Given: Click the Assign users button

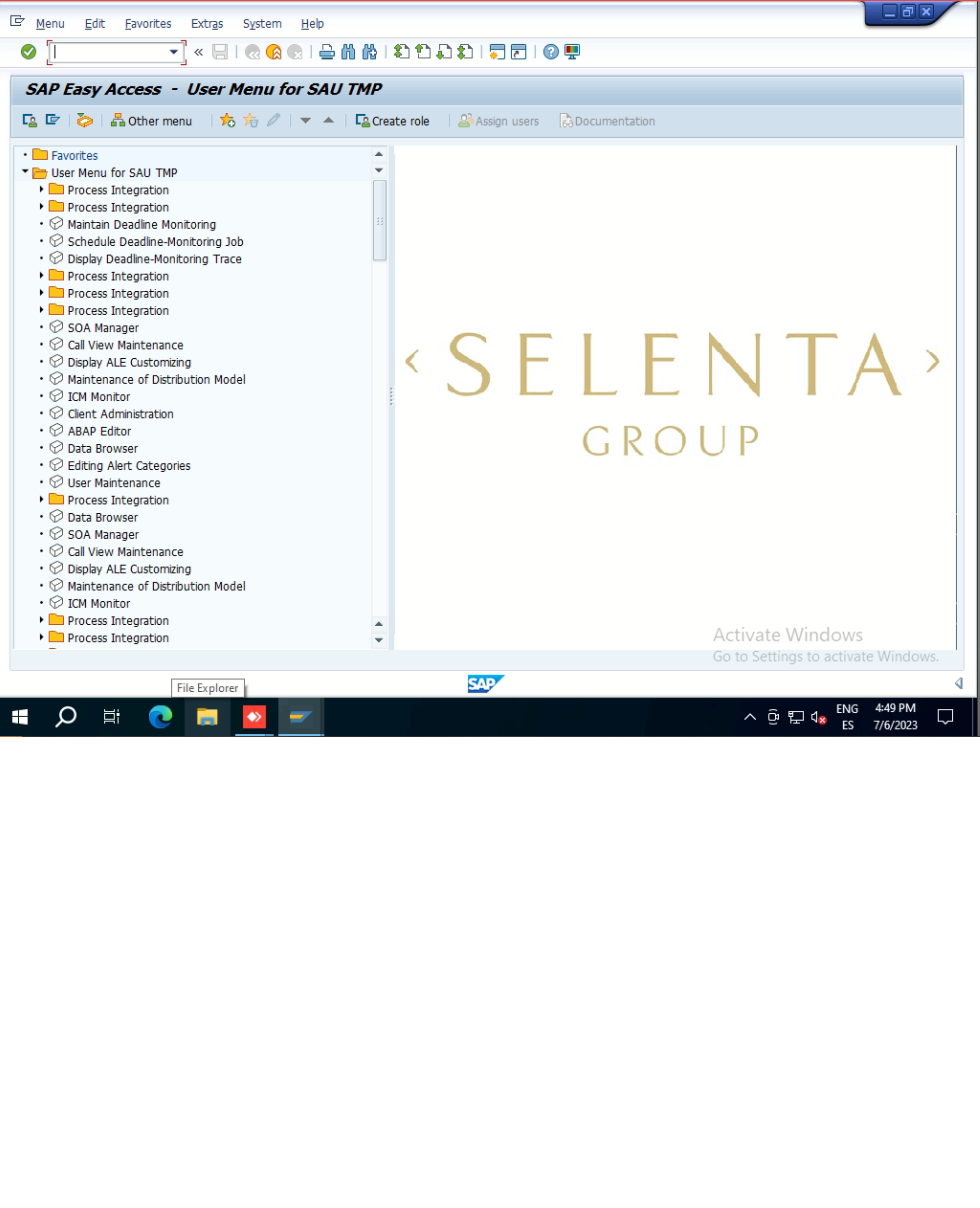Looking at the screenshot, I should click(498, 121).
